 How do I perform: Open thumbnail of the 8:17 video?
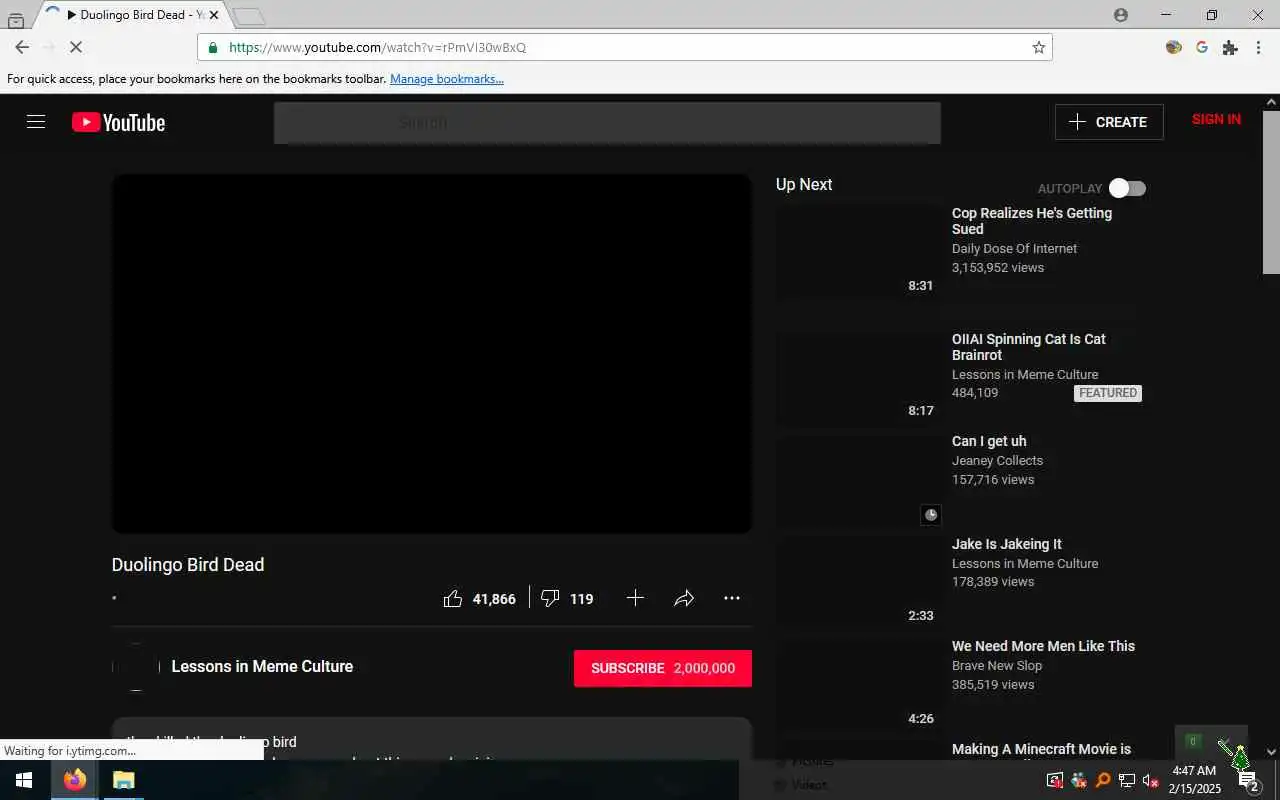(858, 377)
